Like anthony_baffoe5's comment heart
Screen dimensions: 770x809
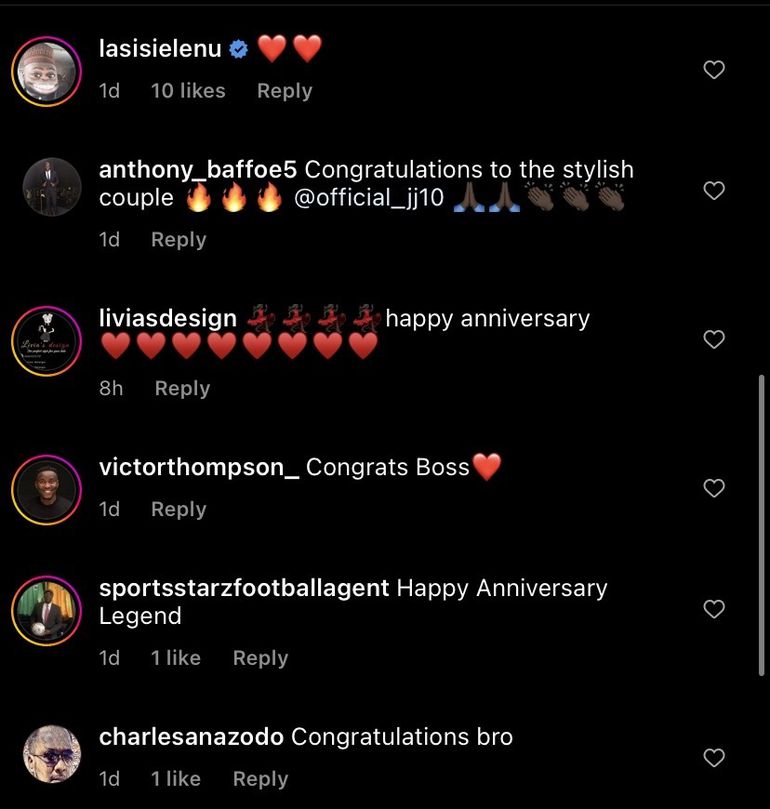(x=714, y=191)
